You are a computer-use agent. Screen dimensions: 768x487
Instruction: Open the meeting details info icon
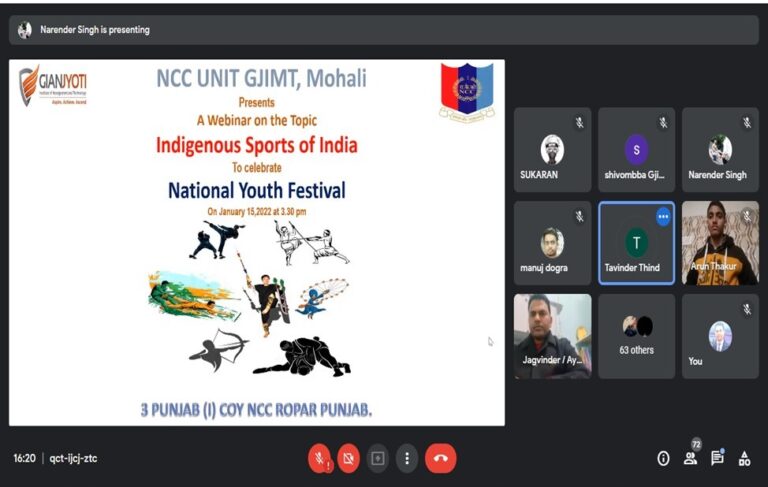pyautogui.click(x=663, y=459)
